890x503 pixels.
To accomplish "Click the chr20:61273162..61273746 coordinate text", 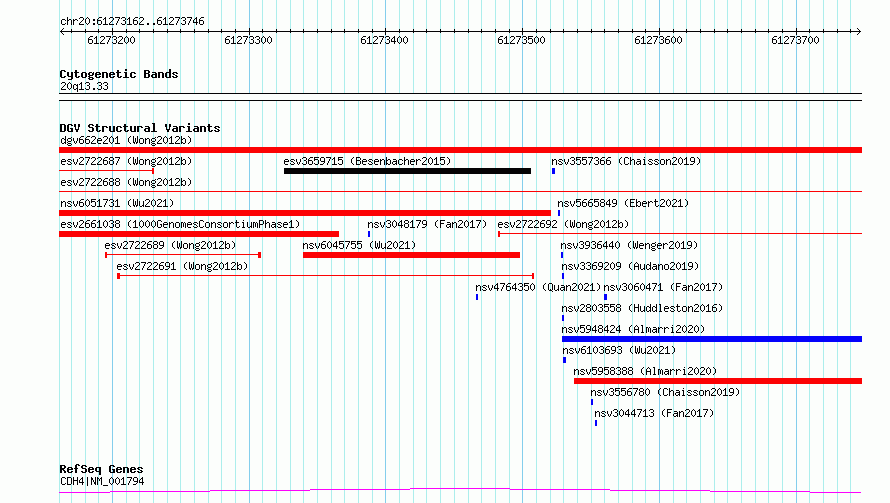I will click(132, 22).
